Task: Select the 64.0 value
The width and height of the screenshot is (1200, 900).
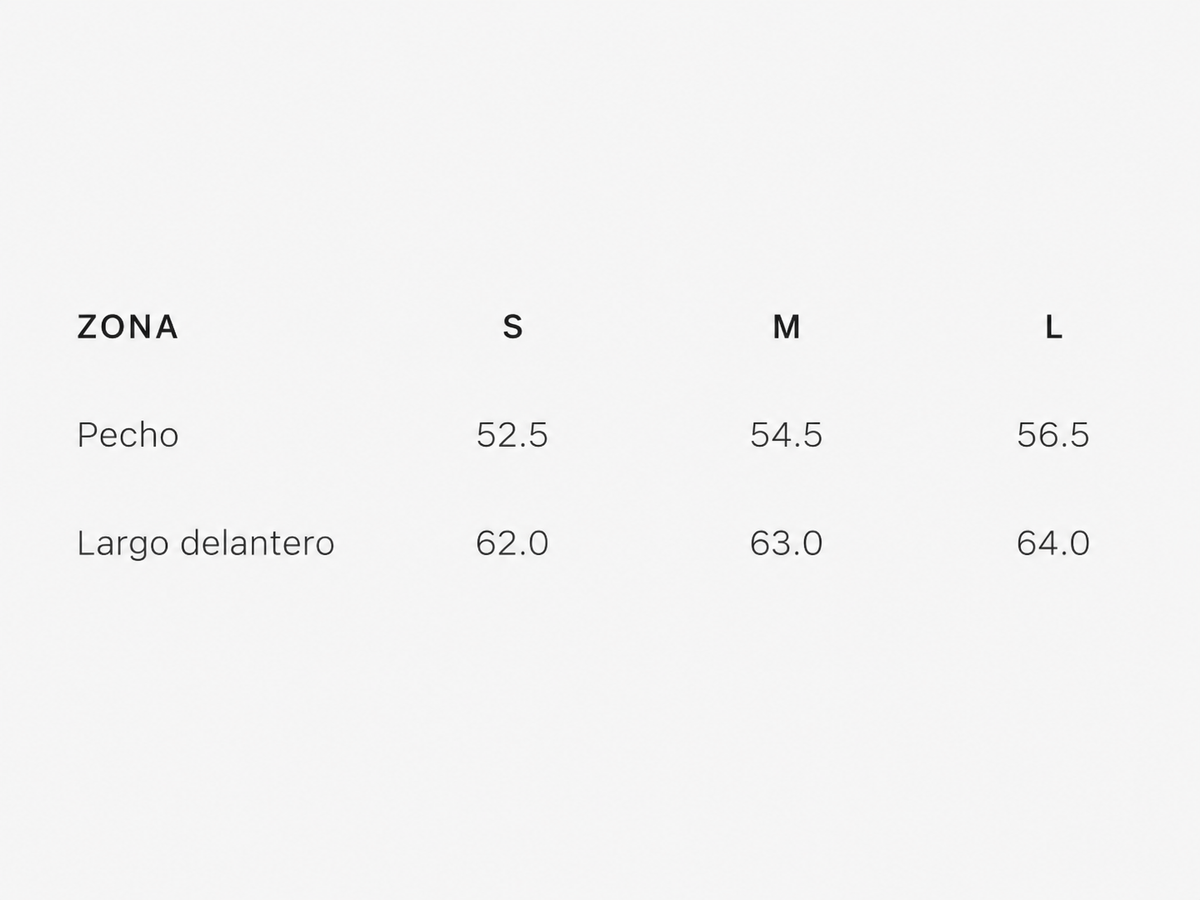Action: [1053, 543]
